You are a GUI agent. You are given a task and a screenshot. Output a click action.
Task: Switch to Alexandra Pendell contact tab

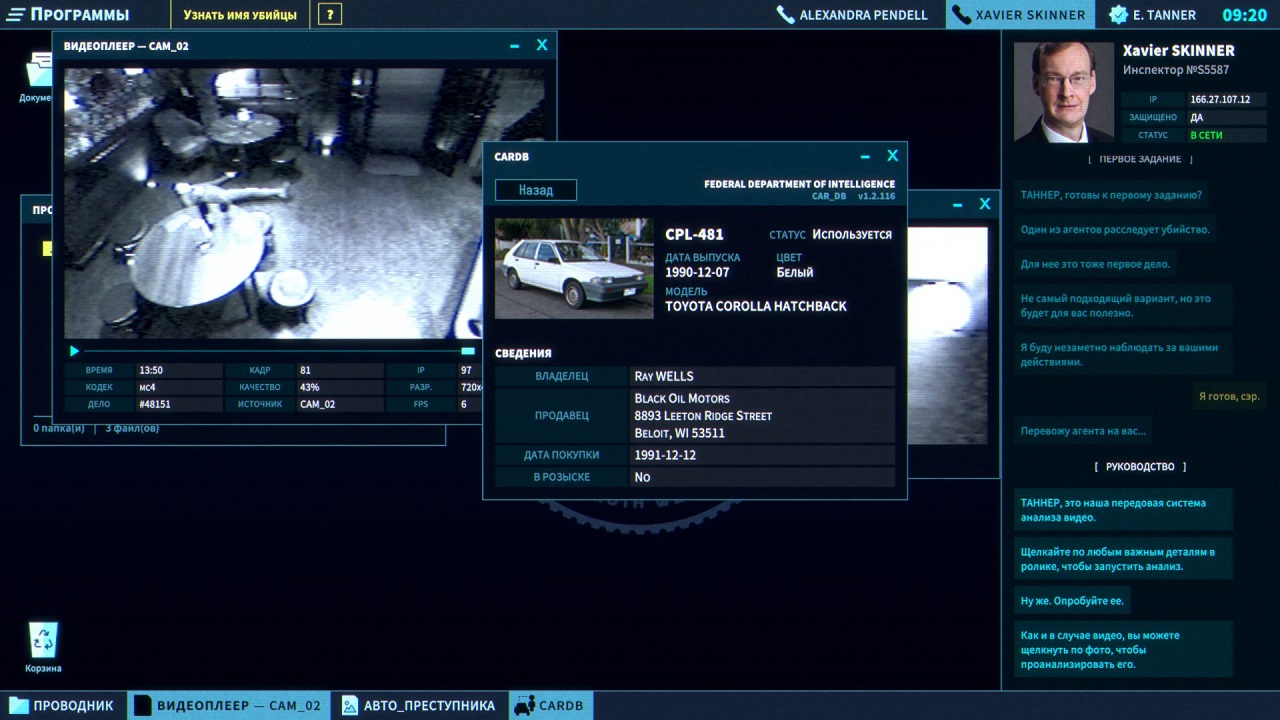853,15
